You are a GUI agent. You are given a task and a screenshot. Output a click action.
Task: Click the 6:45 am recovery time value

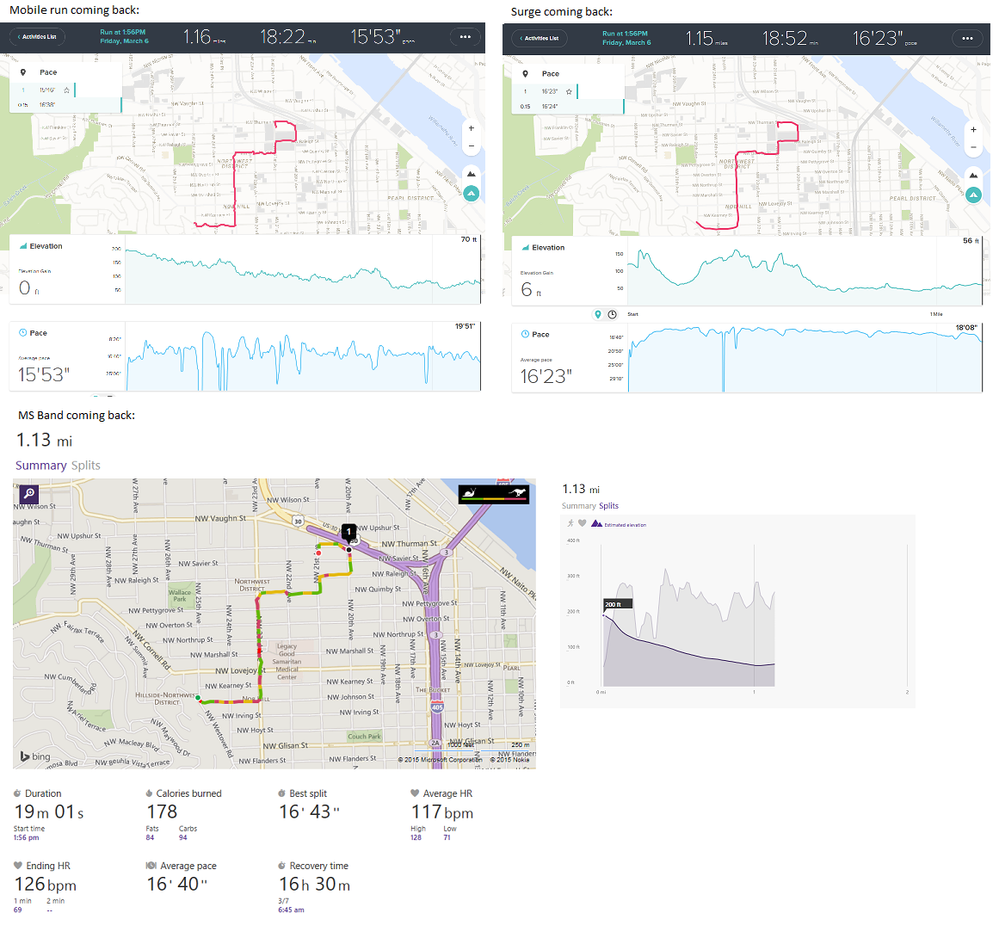pyautogui.click(x=291, y=909)
